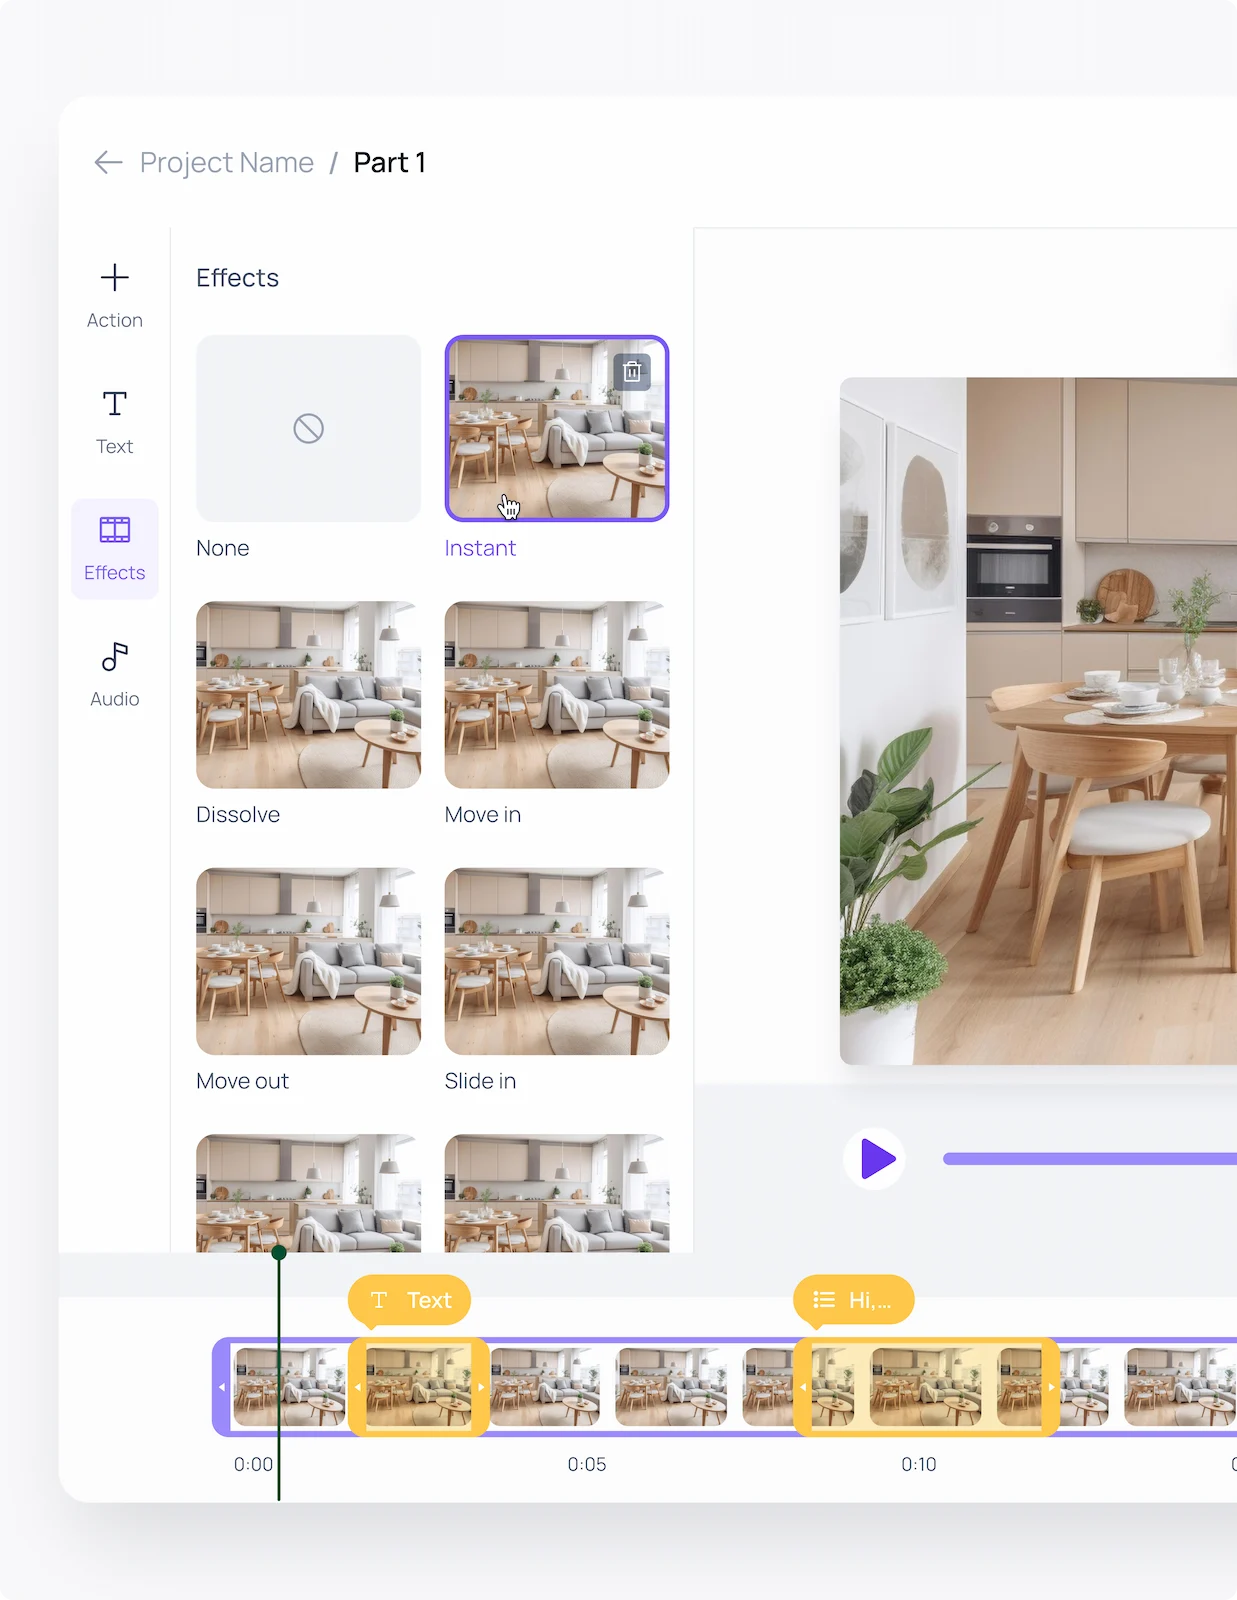The height and width of the screenshot is (1600, 1237).
Task: Apply the Move in effect thumbnail
Action: [x=557, y=695]
